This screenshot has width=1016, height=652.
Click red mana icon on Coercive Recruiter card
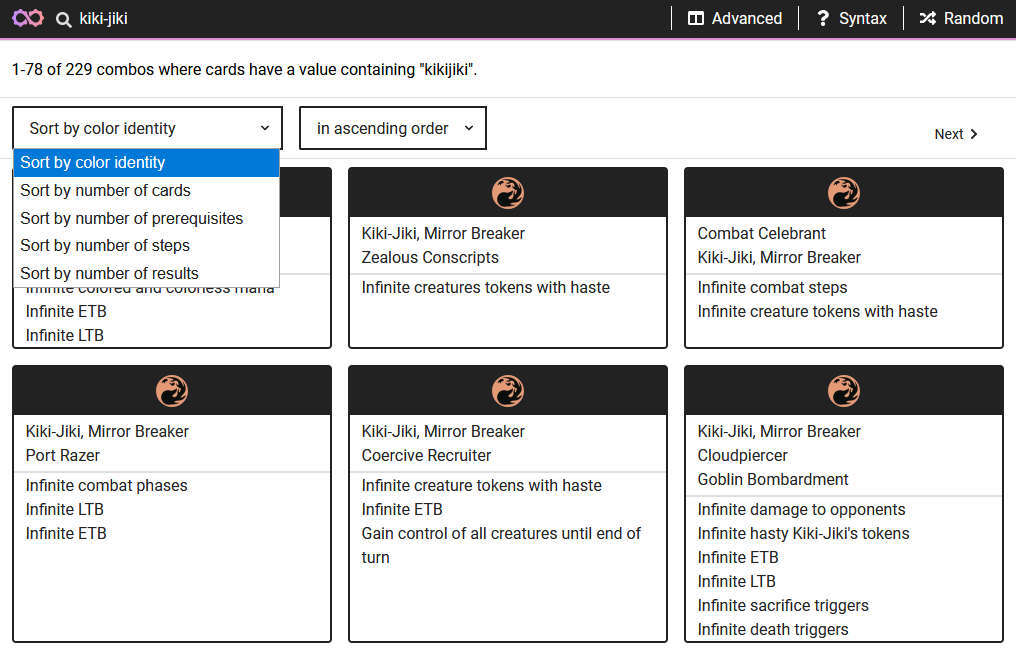[x=507, y=390]
